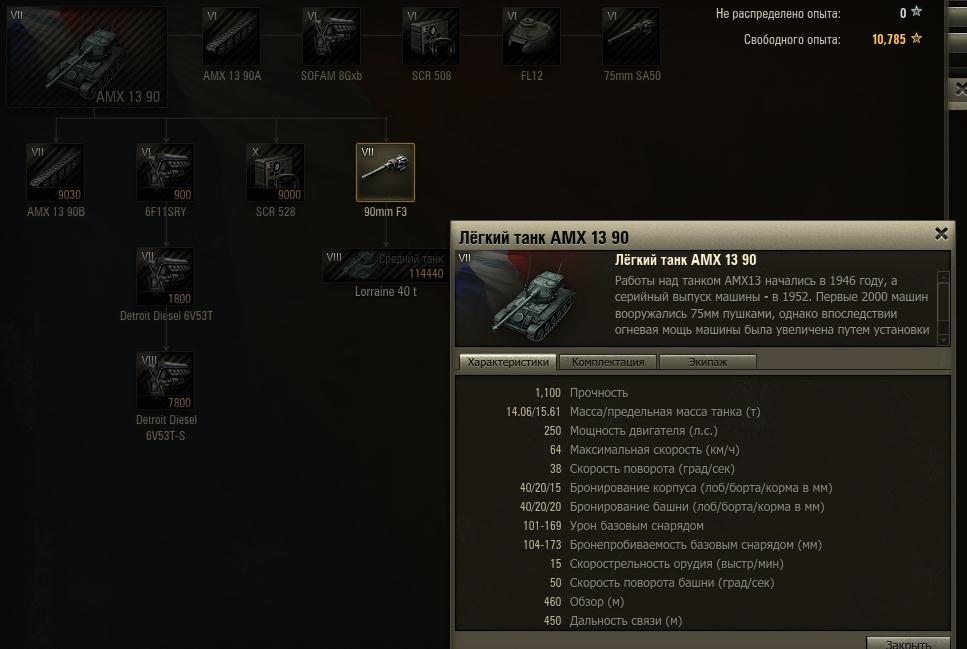Select the 90mm F3 gun module
Screen dimensions: 967x649
click(x=385, y=173)
